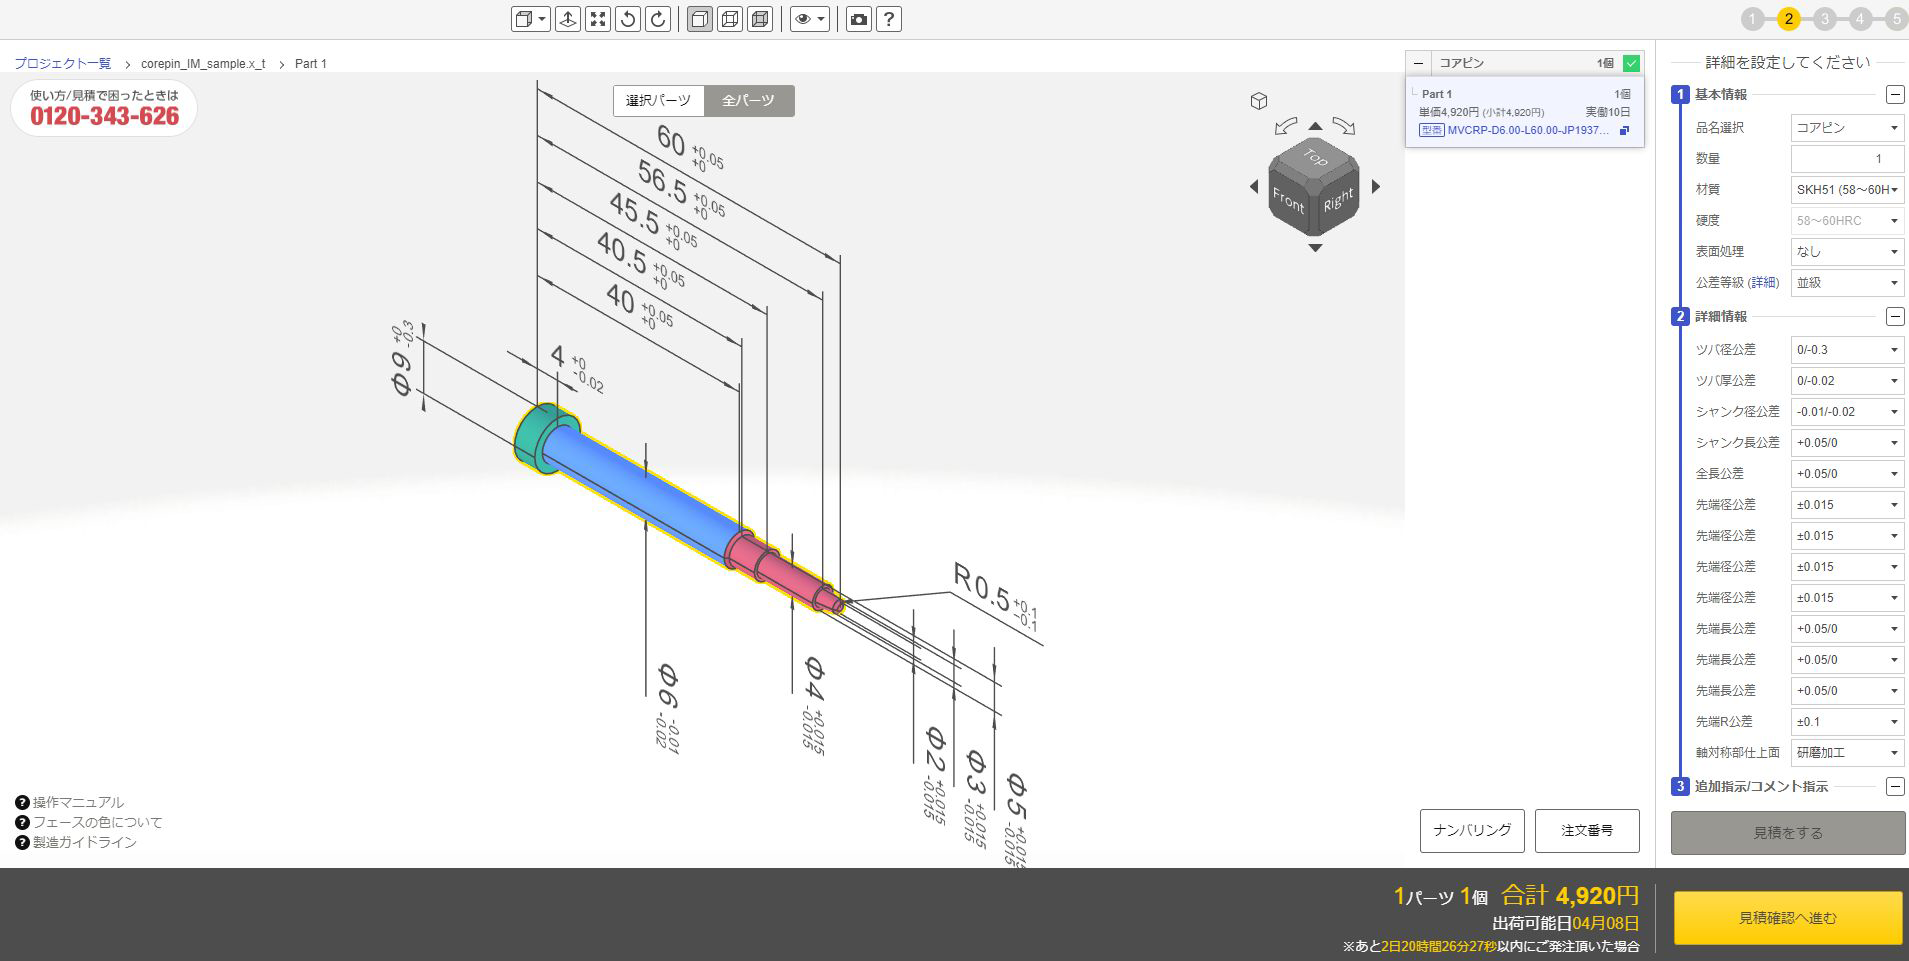Rotate view counterclockwise with the toolbar icon

pos(627,19)
